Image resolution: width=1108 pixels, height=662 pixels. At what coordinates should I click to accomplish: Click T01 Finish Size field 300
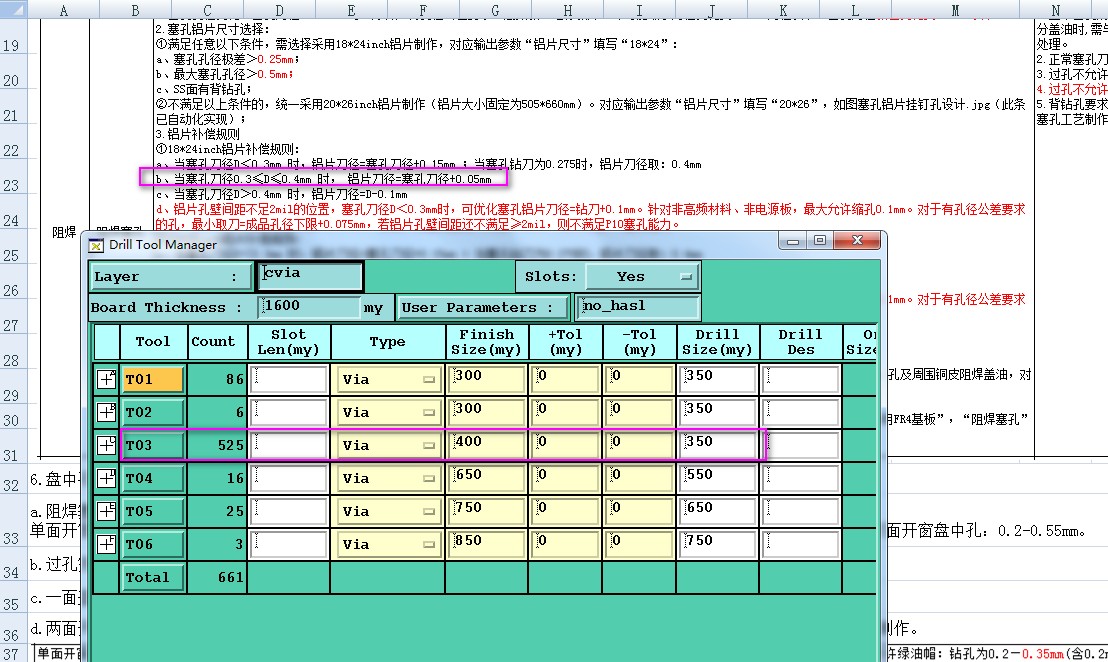pos(487,379)
